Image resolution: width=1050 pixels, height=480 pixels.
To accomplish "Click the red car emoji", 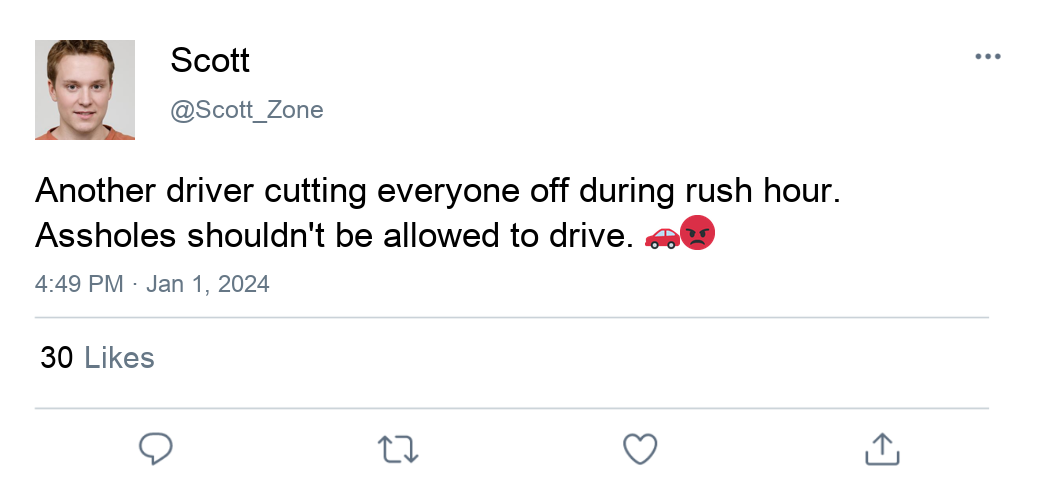I will click(x=662, y=236).
